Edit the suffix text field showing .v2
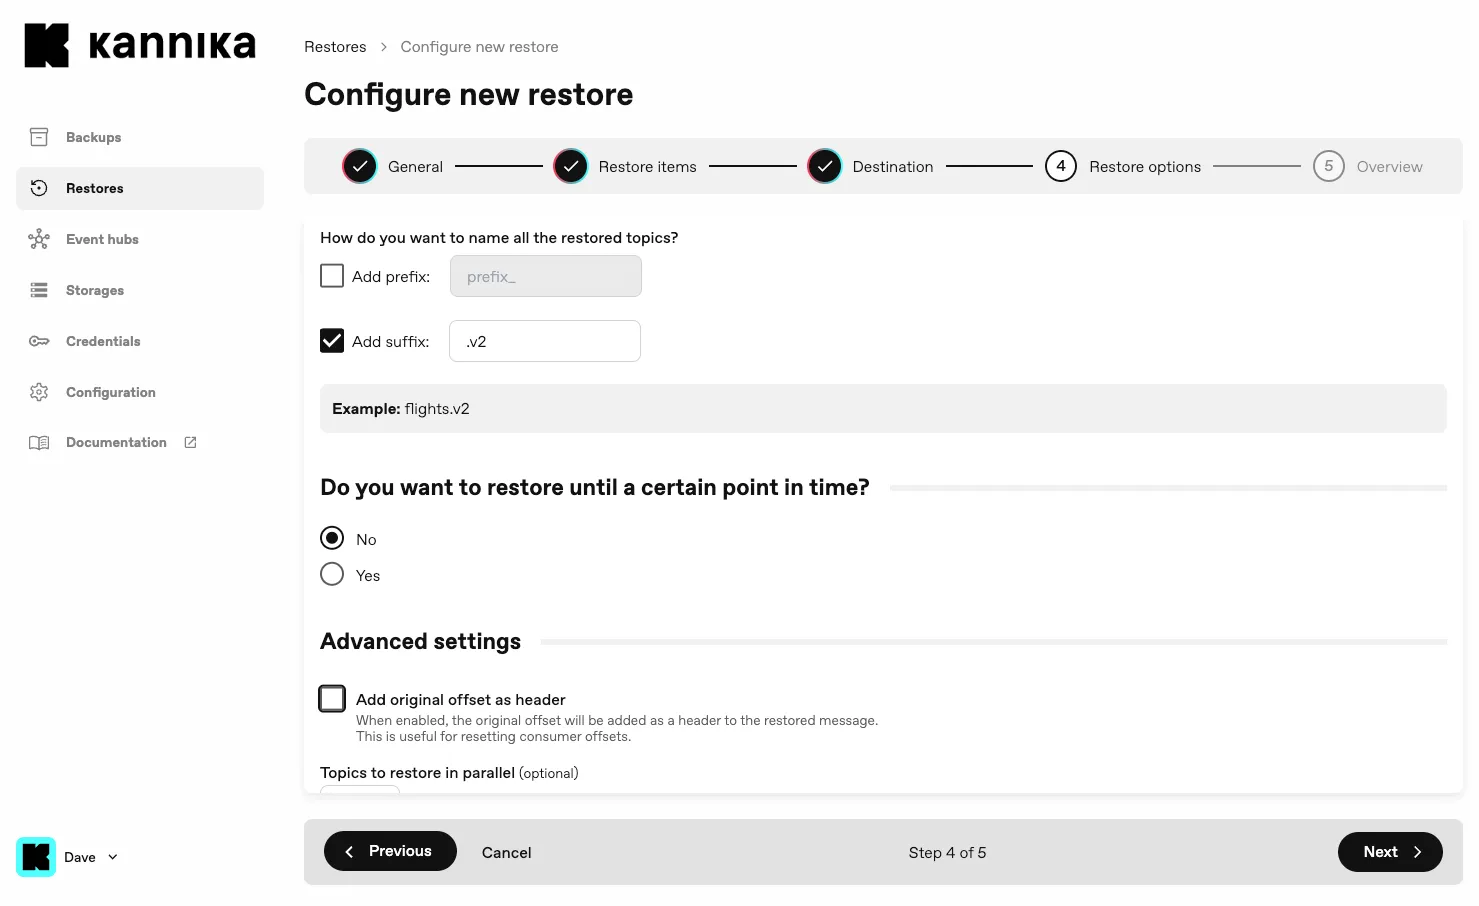Image resolution: width=1479 pixels, height=906 pixels. click(544, 341)
